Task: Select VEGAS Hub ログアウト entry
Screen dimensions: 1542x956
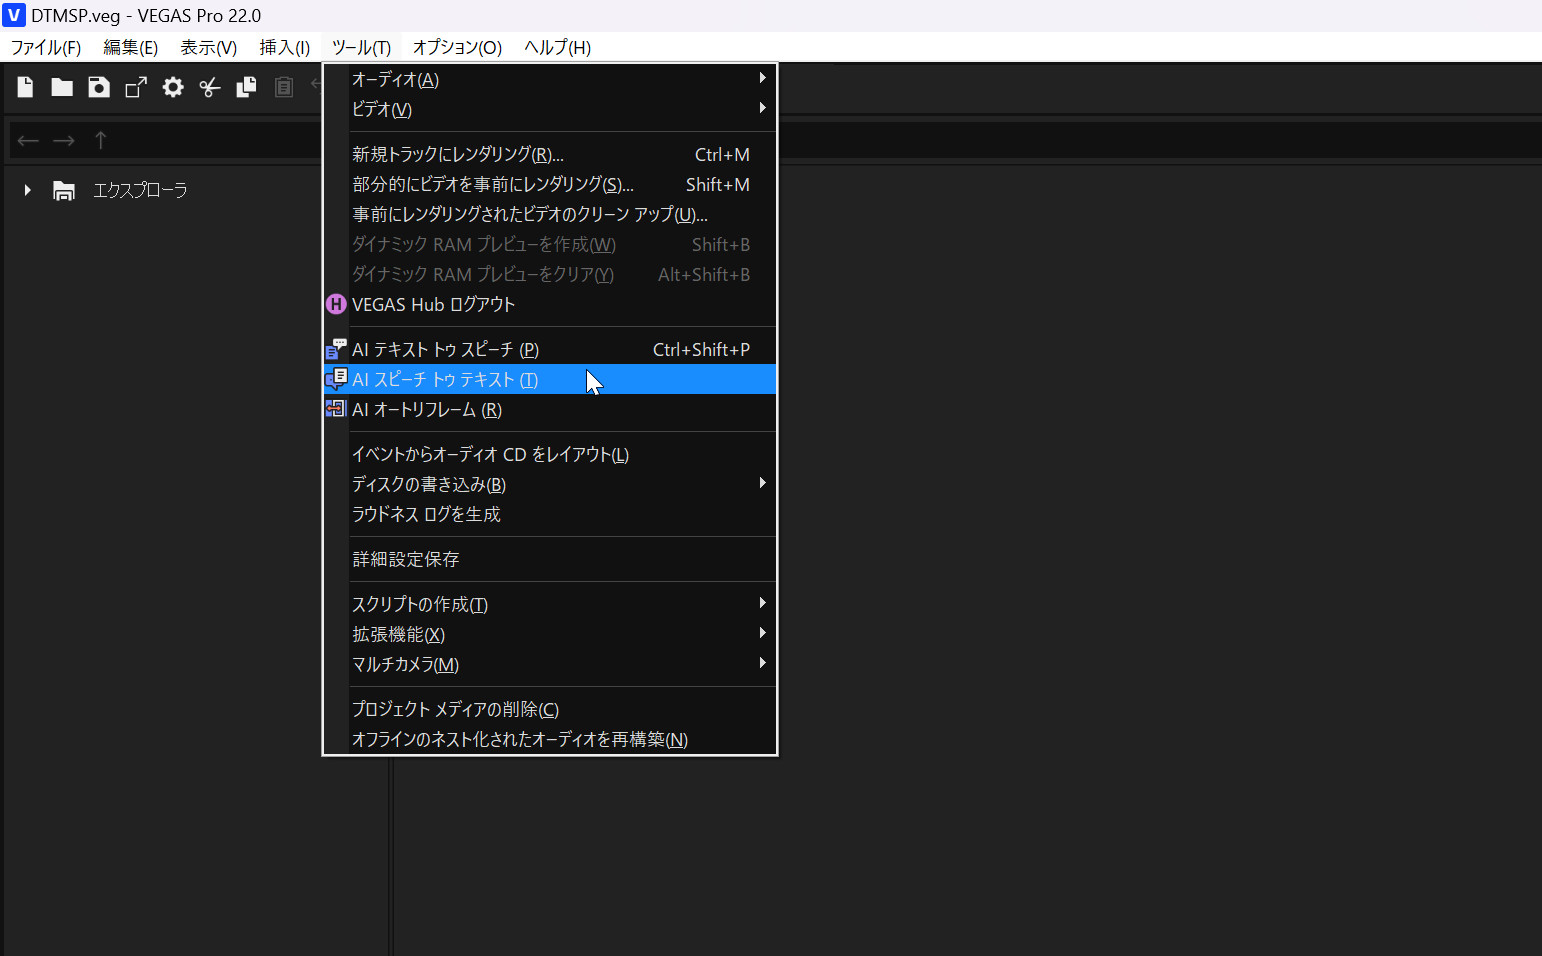Action: [550, 304]
